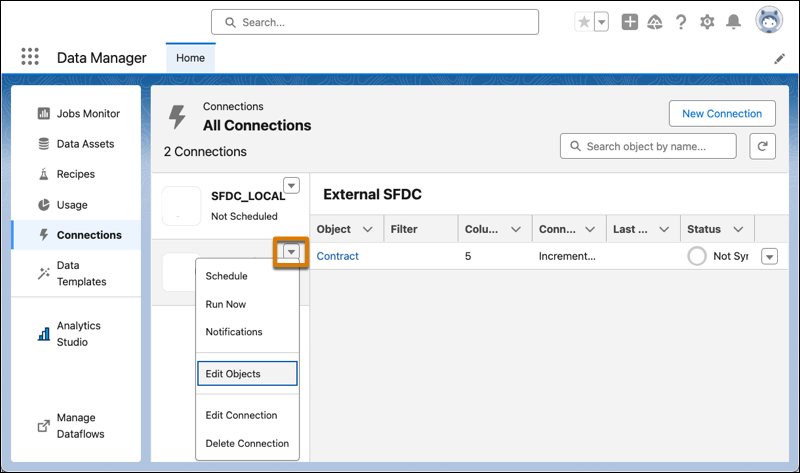This screenshot has height=473, width=800.
Task: Click the Manage Dataflows external link icon
Action: tap(44, 426)
